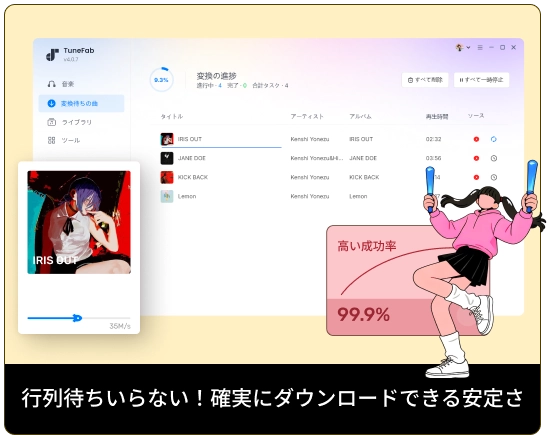Image resolution: width=547 pixels, height=439 pixels.
Task: Click the 35M/s speed label
Action: (120, 326)
